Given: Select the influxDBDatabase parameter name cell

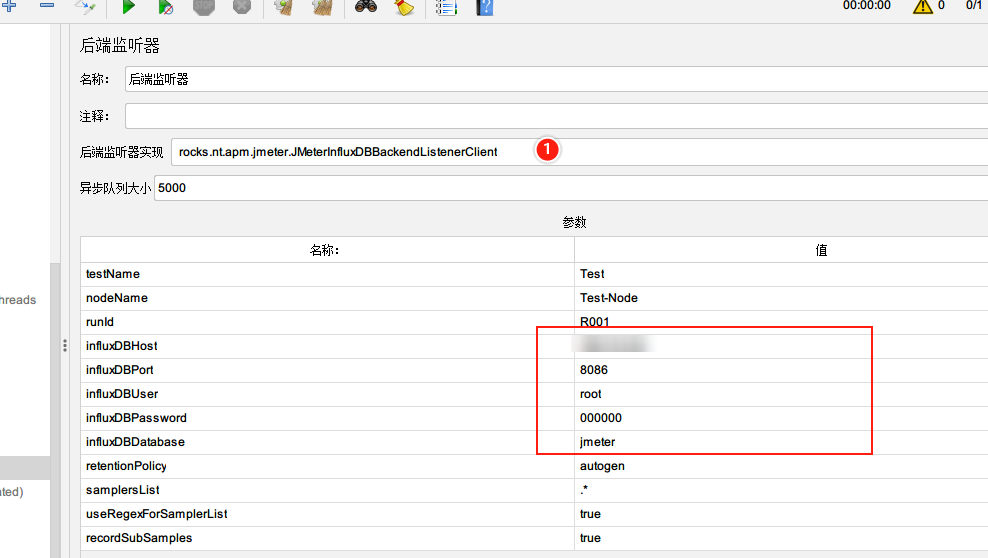Looking at the screenshot, I should (327, 441).
